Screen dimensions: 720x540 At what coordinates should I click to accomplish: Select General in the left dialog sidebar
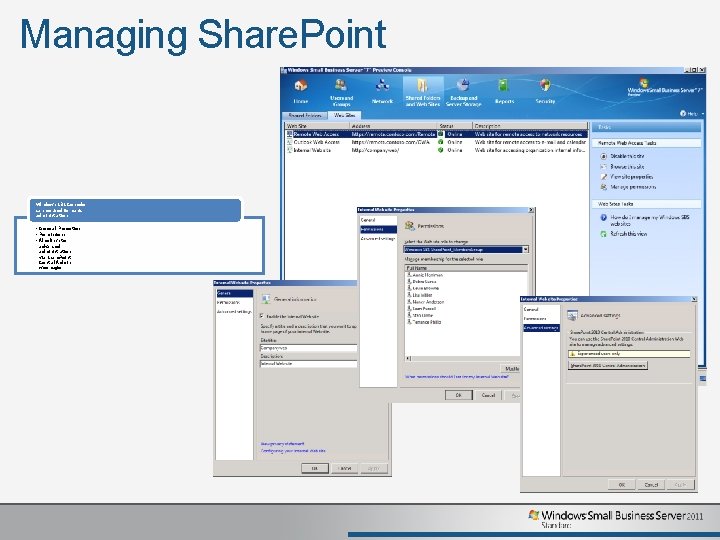pos(234,293)
